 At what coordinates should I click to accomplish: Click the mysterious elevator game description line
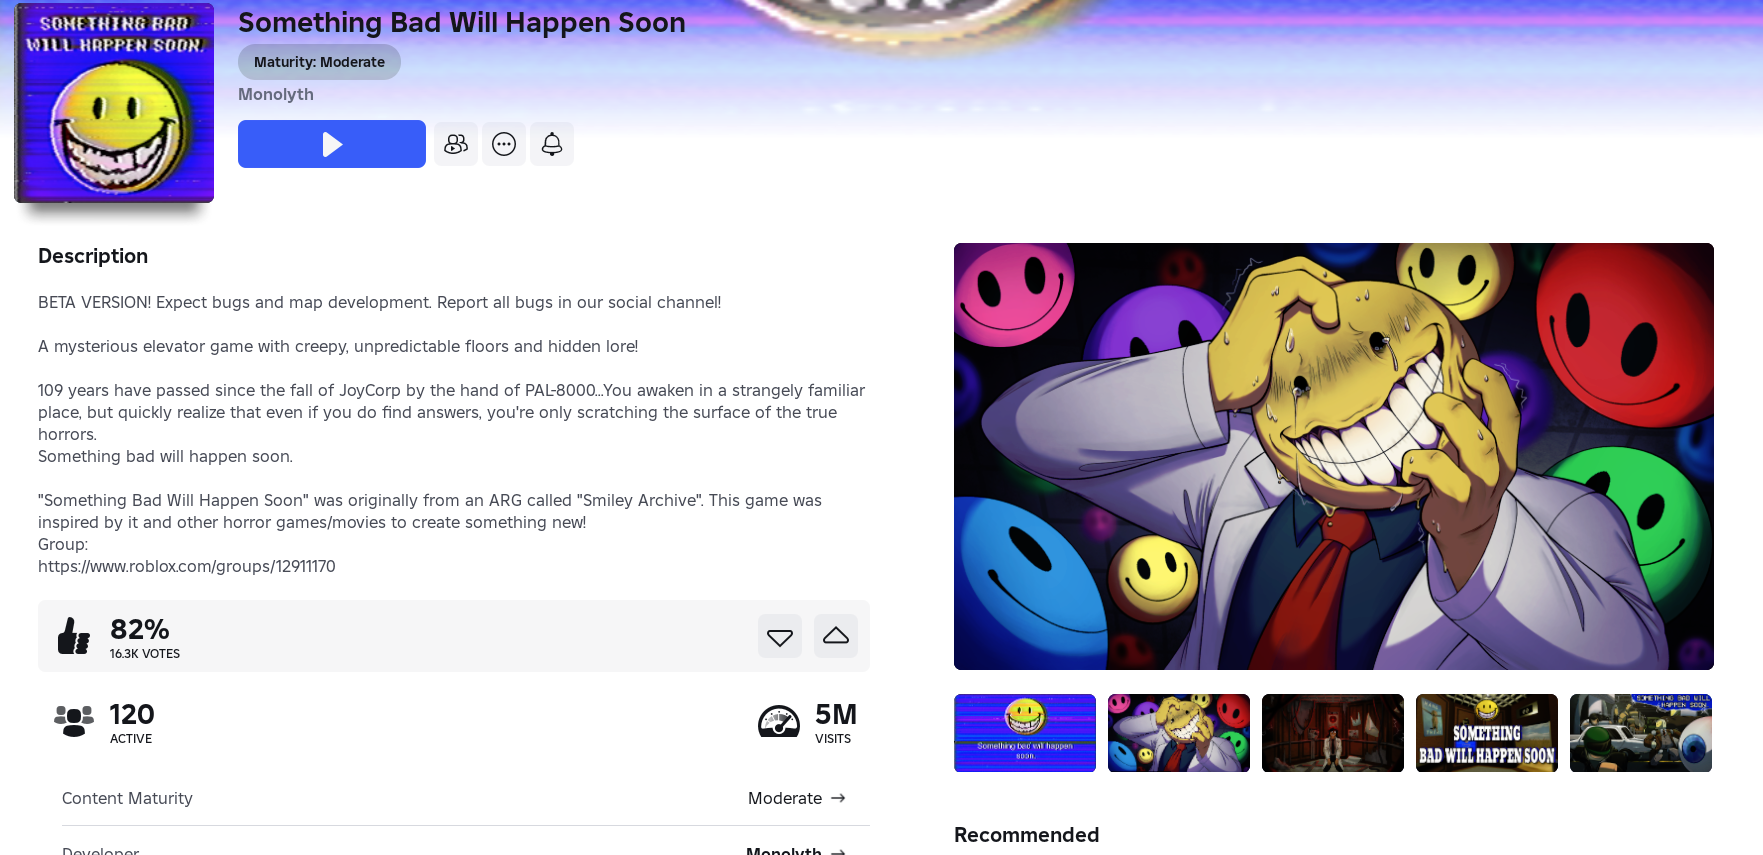[x=338, y=346]
